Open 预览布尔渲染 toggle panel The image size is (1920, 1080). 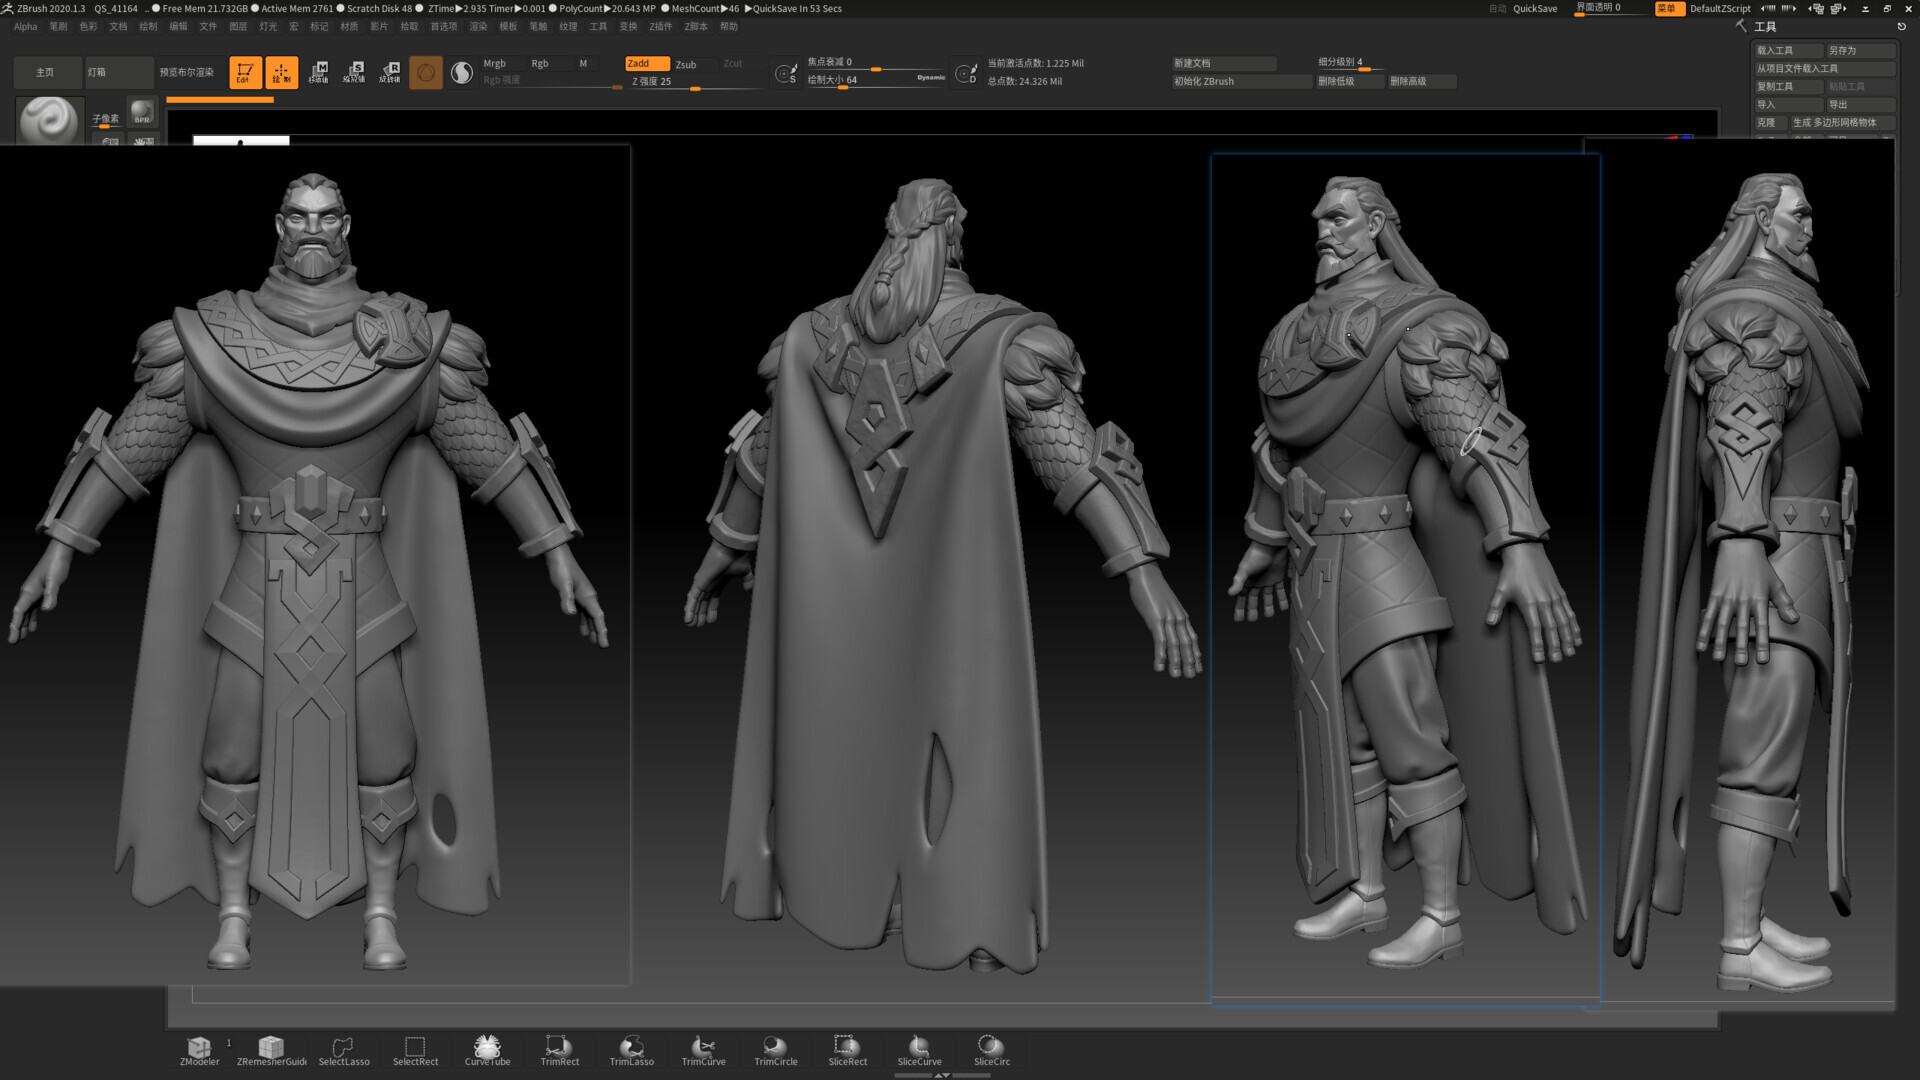(188, 71)
